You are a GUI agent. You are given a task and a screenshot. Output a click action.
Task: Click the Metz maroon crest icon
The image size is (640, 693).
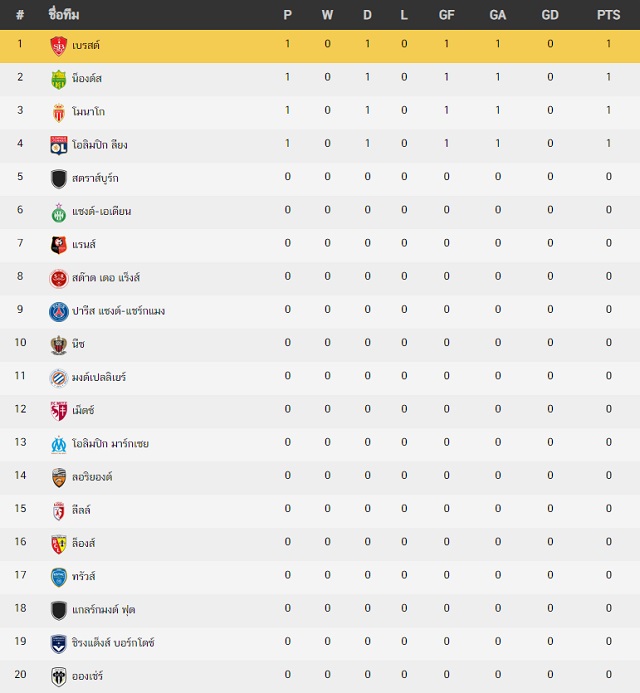click(x=58, y=411)
